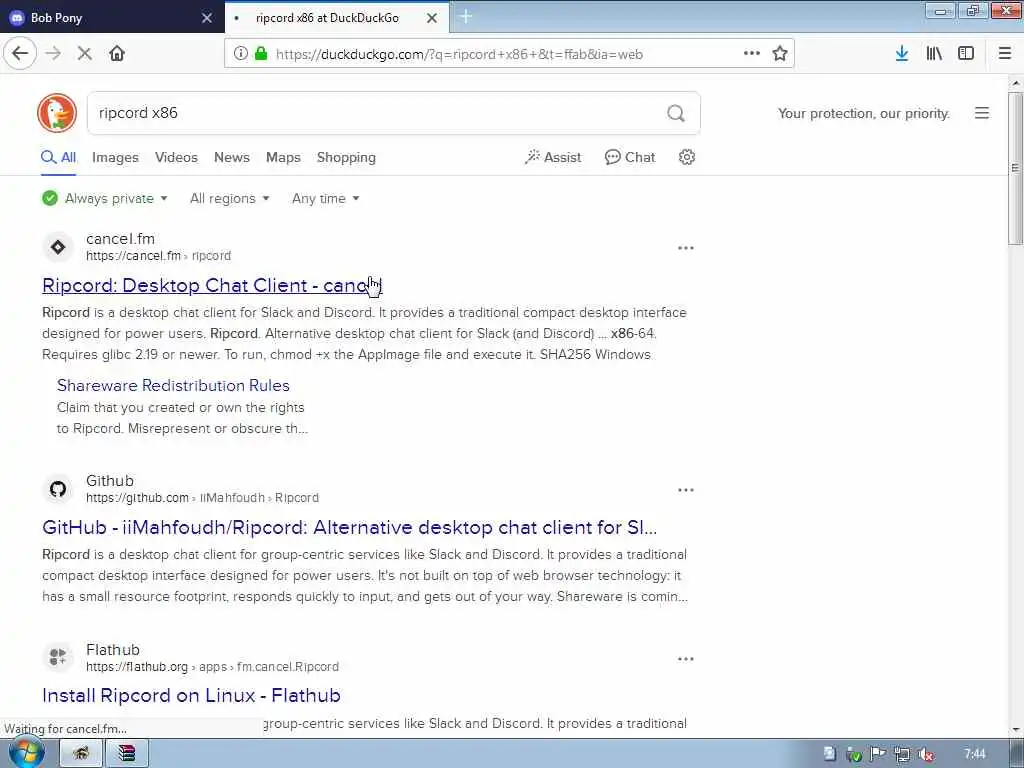This screenshot has height=768, width=1024.
Task: Open Shareware Redistribution Rules link
Action: (173, 385)
